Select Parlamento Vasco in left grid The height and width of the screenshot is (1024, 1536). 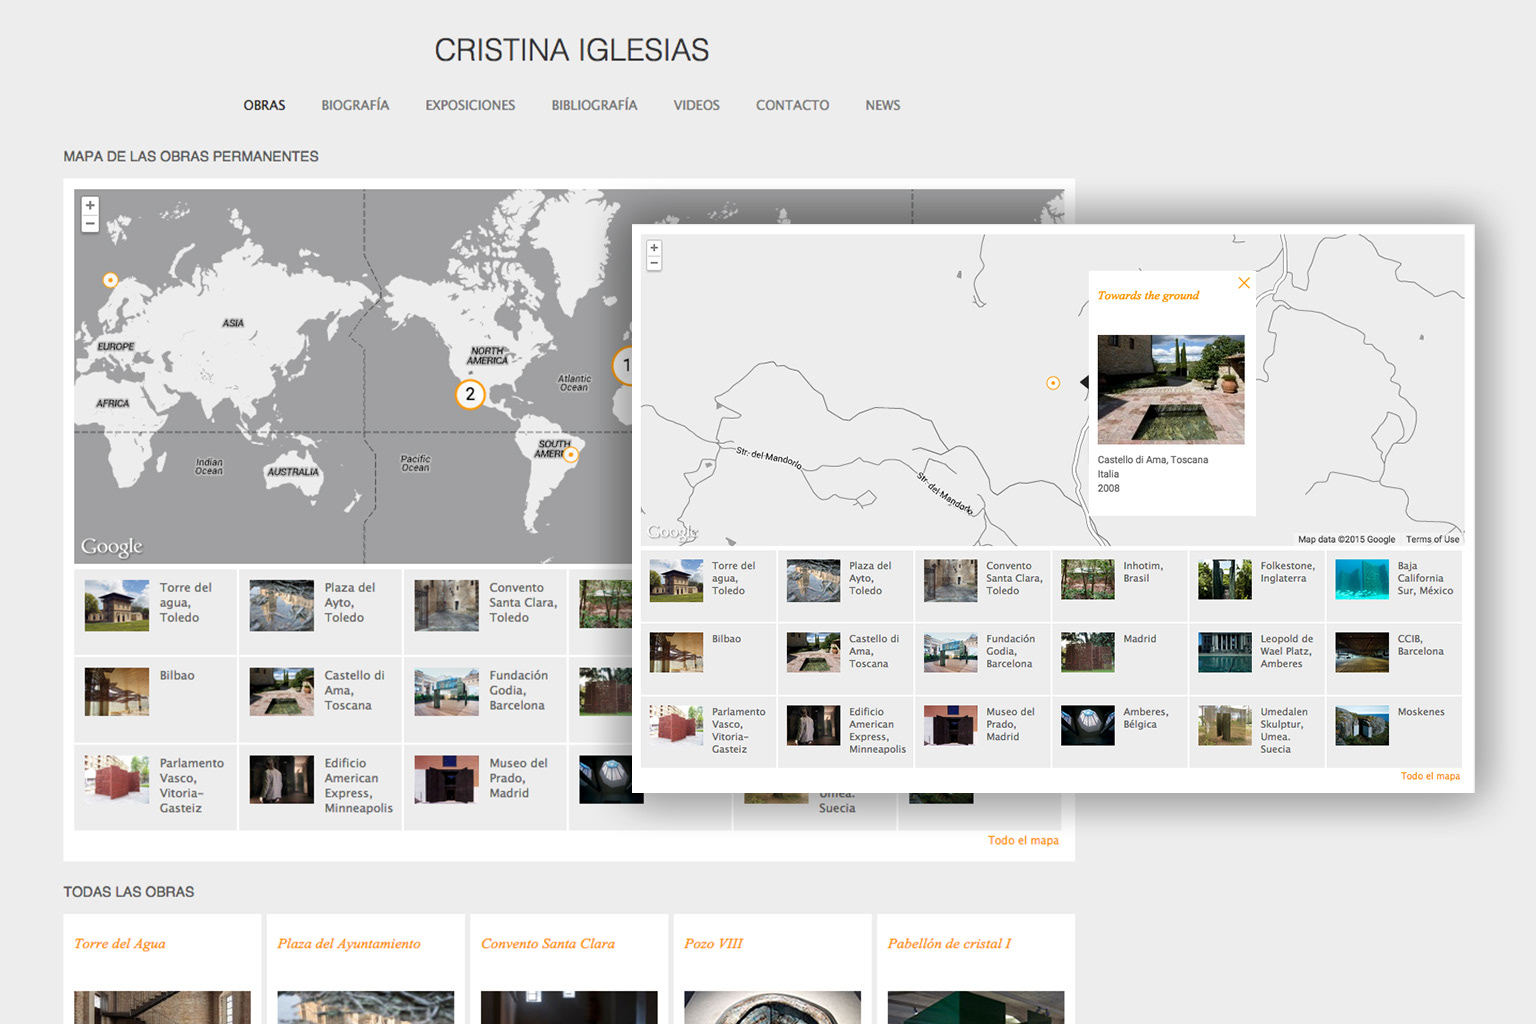(x=156, y=787)
